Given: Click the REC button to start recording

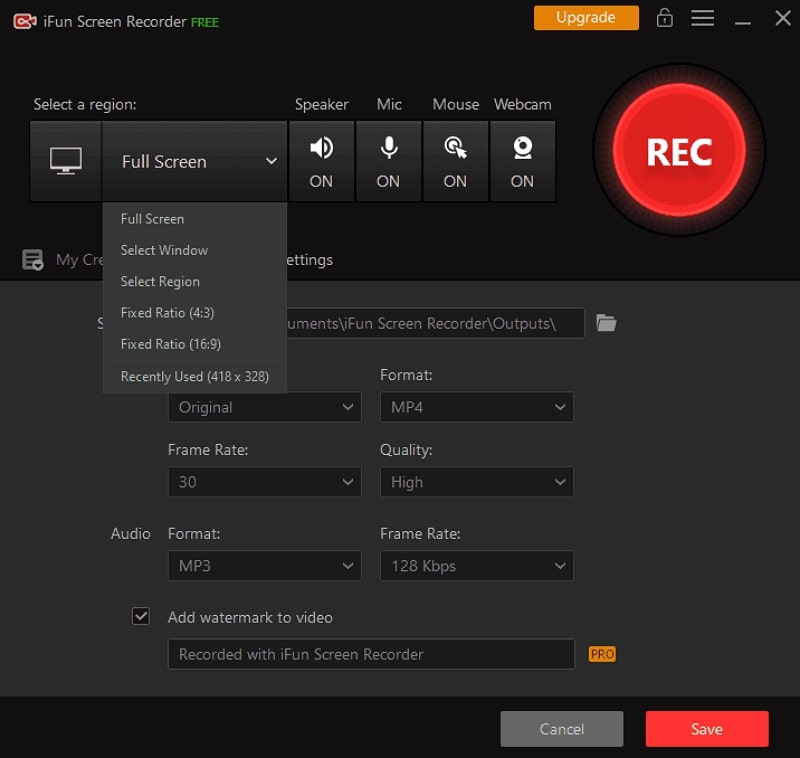Looking at the screenshot, I should [x=679, y=151].
